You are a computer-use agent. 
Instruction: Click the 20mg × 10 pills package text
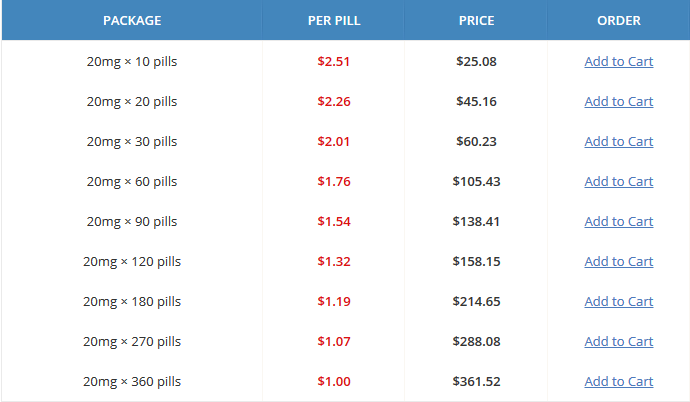[132, 62]
